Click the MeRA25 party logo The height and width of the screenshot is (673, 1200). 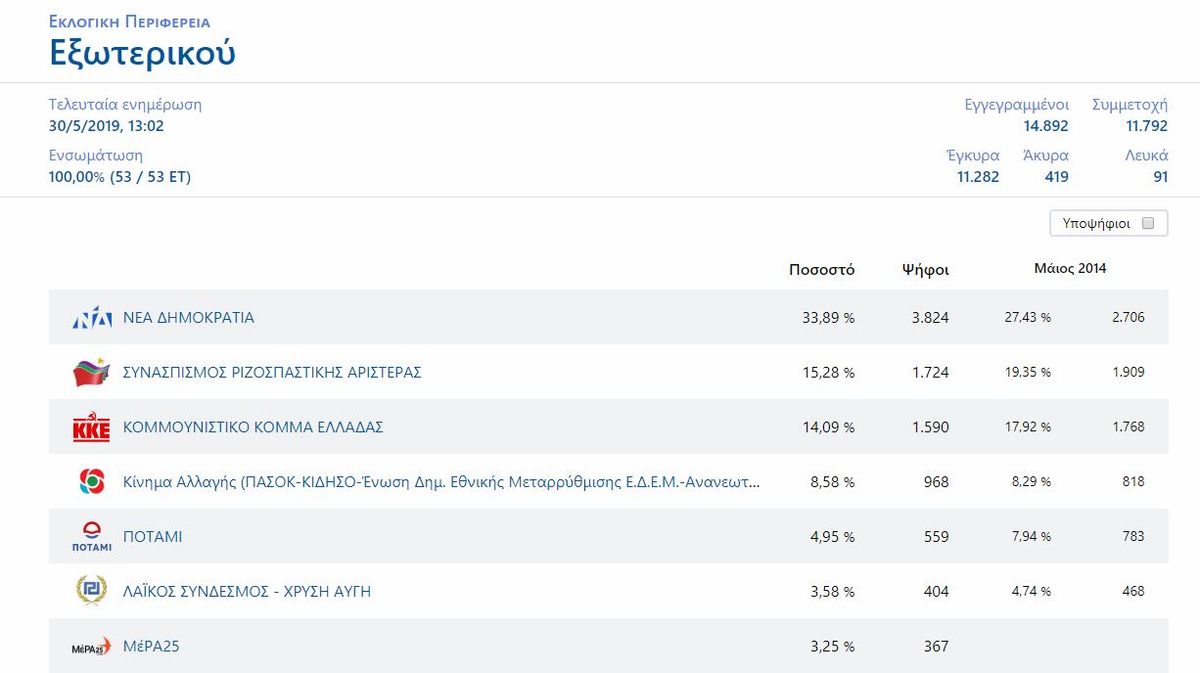tap(91, 647)
